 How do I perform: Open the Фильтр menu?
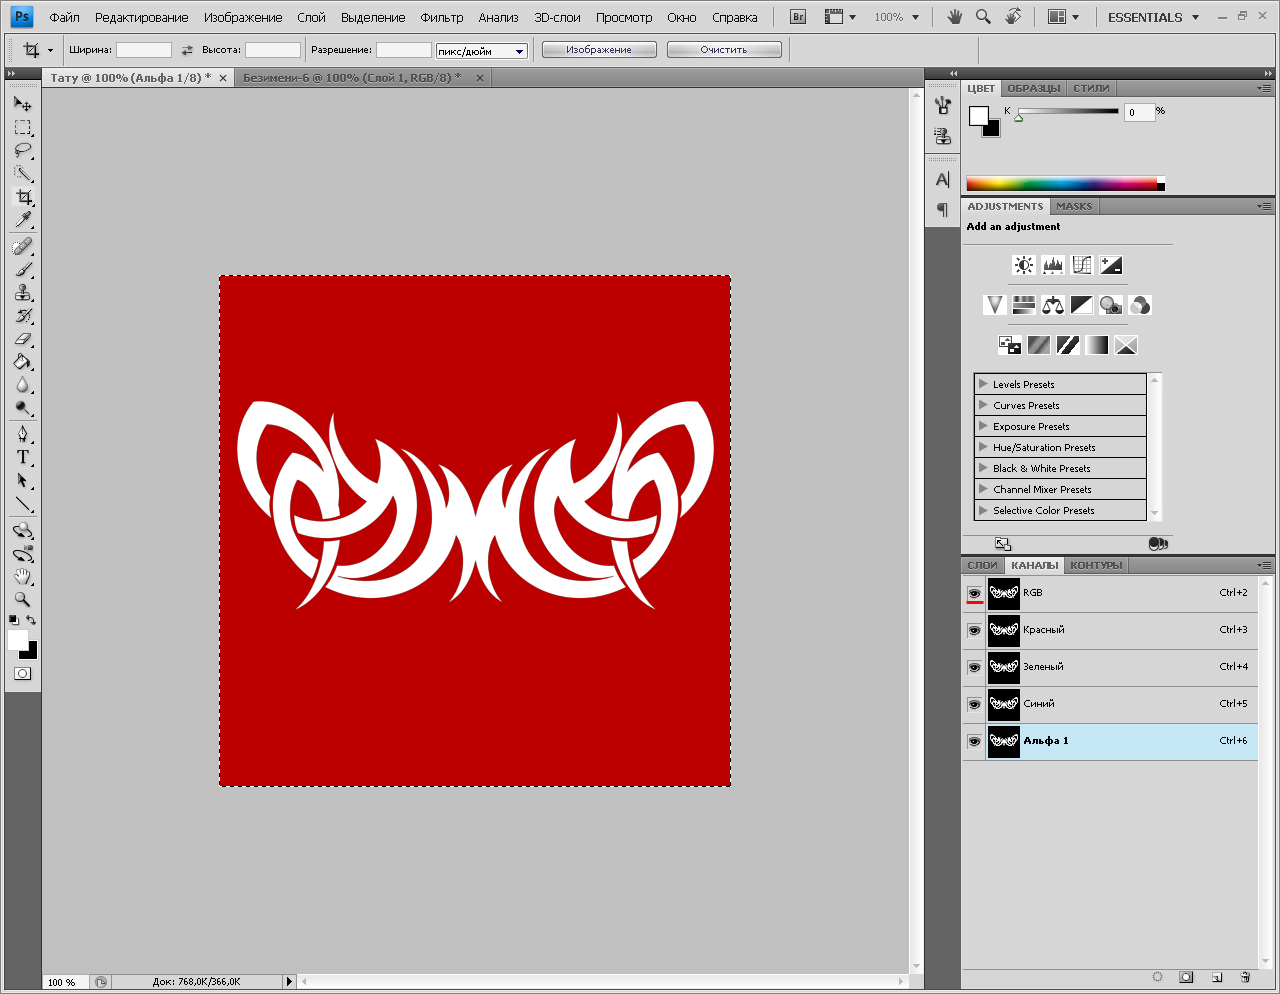coord(441,17)
